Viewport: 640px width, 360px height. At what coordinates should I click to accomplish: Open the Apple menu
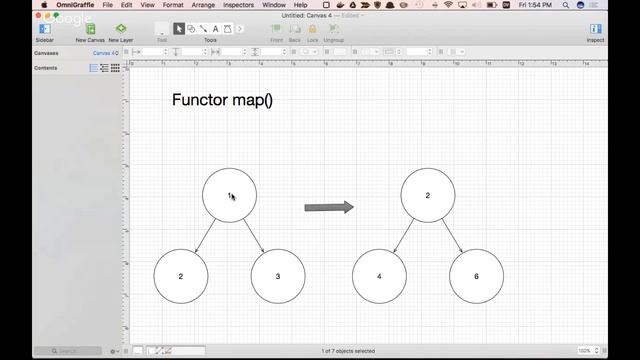[x=44, y=5]
